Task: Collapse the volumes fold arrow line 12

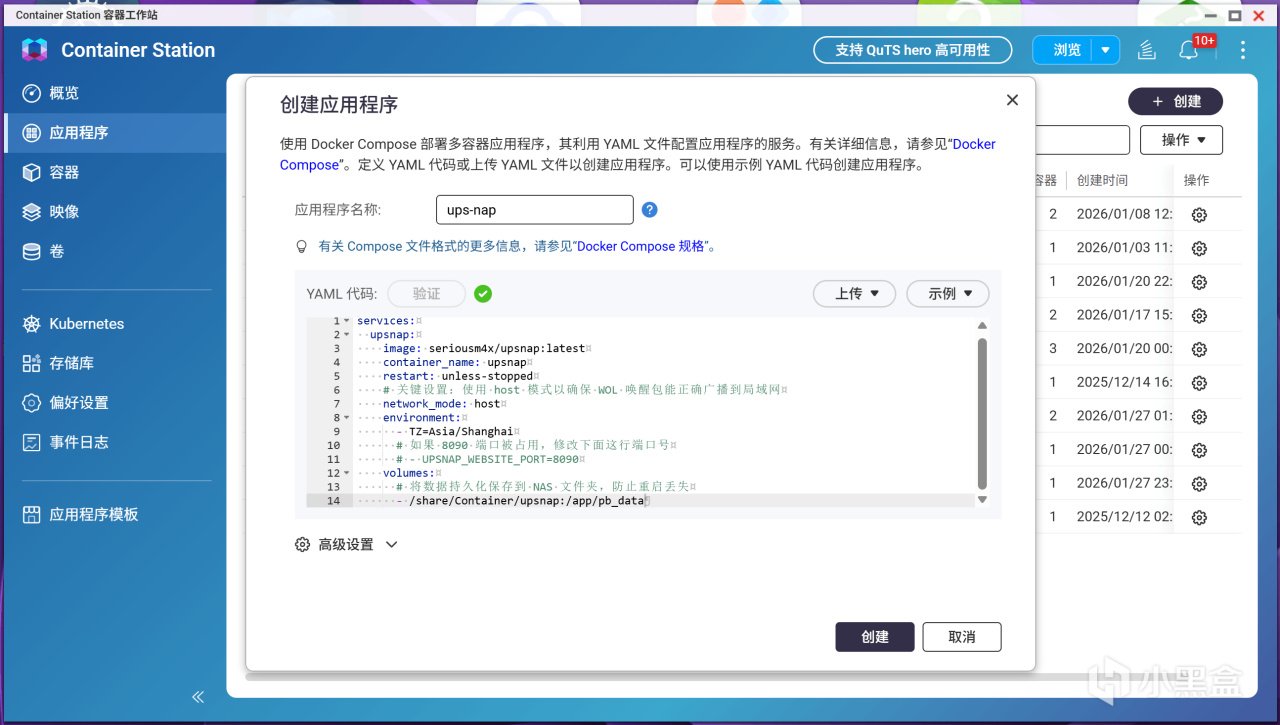Action: pos(347,473)
